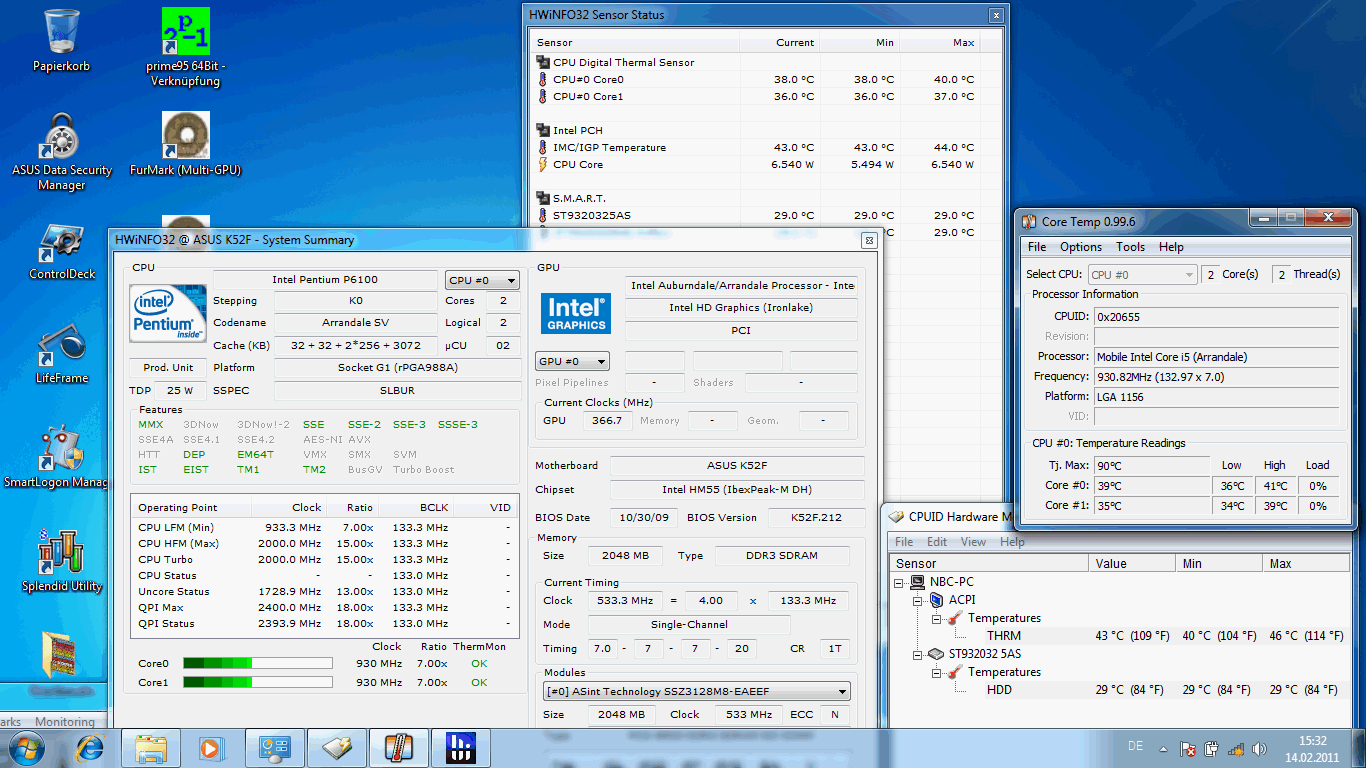
Task: Open the Help menu in Core Temp
Action: tap(1171, 247)
